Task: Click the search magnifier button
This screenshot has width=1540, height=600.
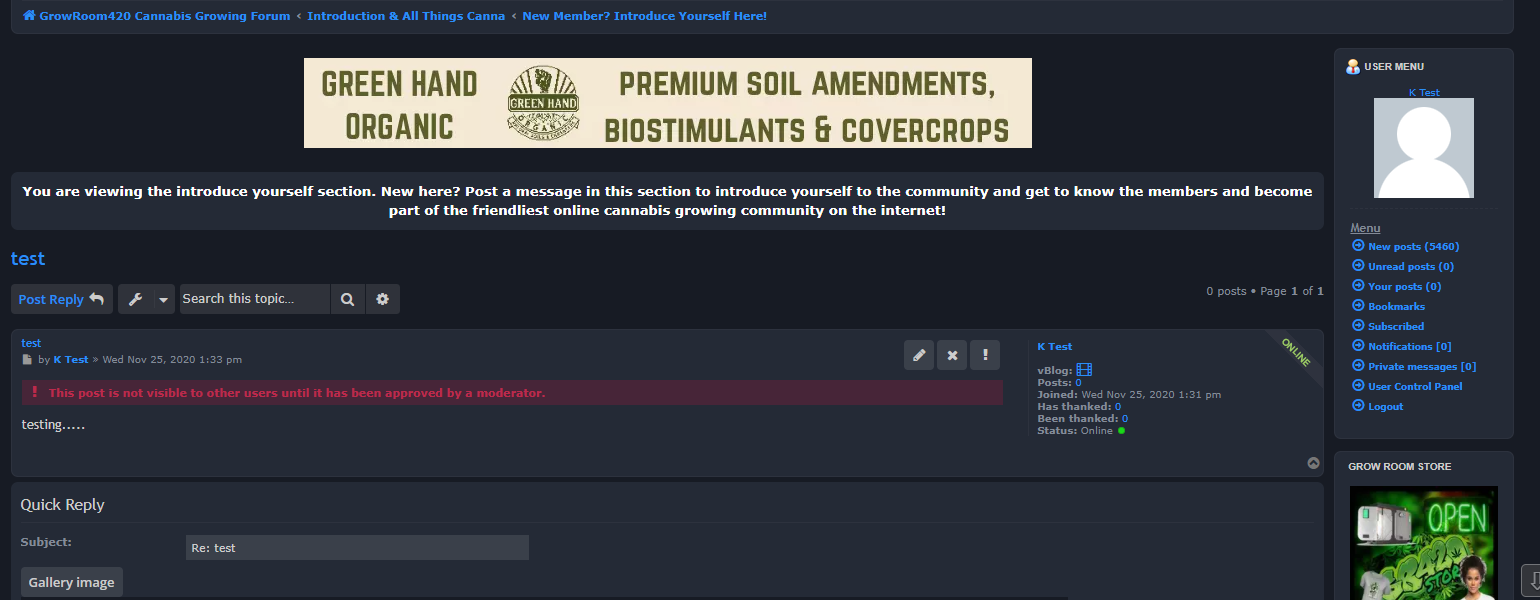Action: click(347, 299)
